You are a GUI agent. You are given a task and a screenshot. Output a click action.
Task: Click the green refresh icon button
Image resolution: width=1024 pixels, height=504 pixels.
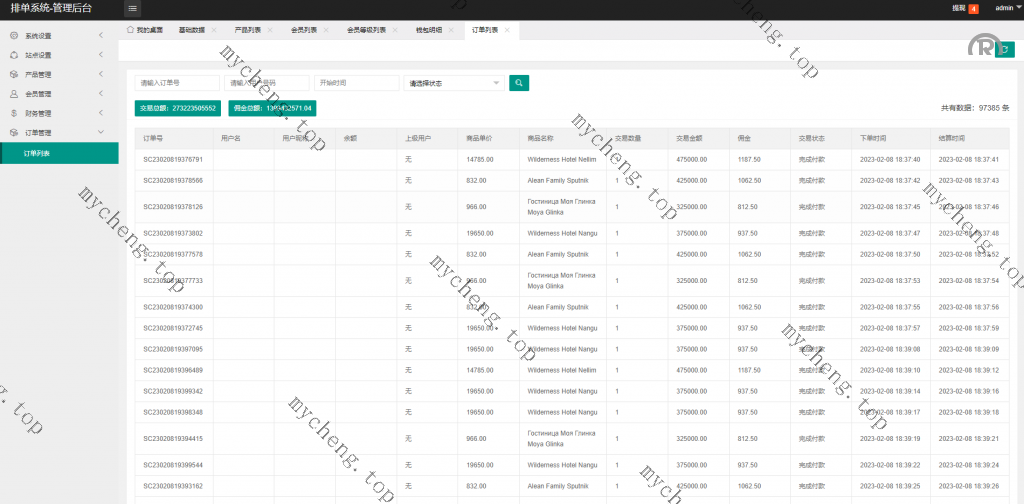click(x=1005, y=48)
